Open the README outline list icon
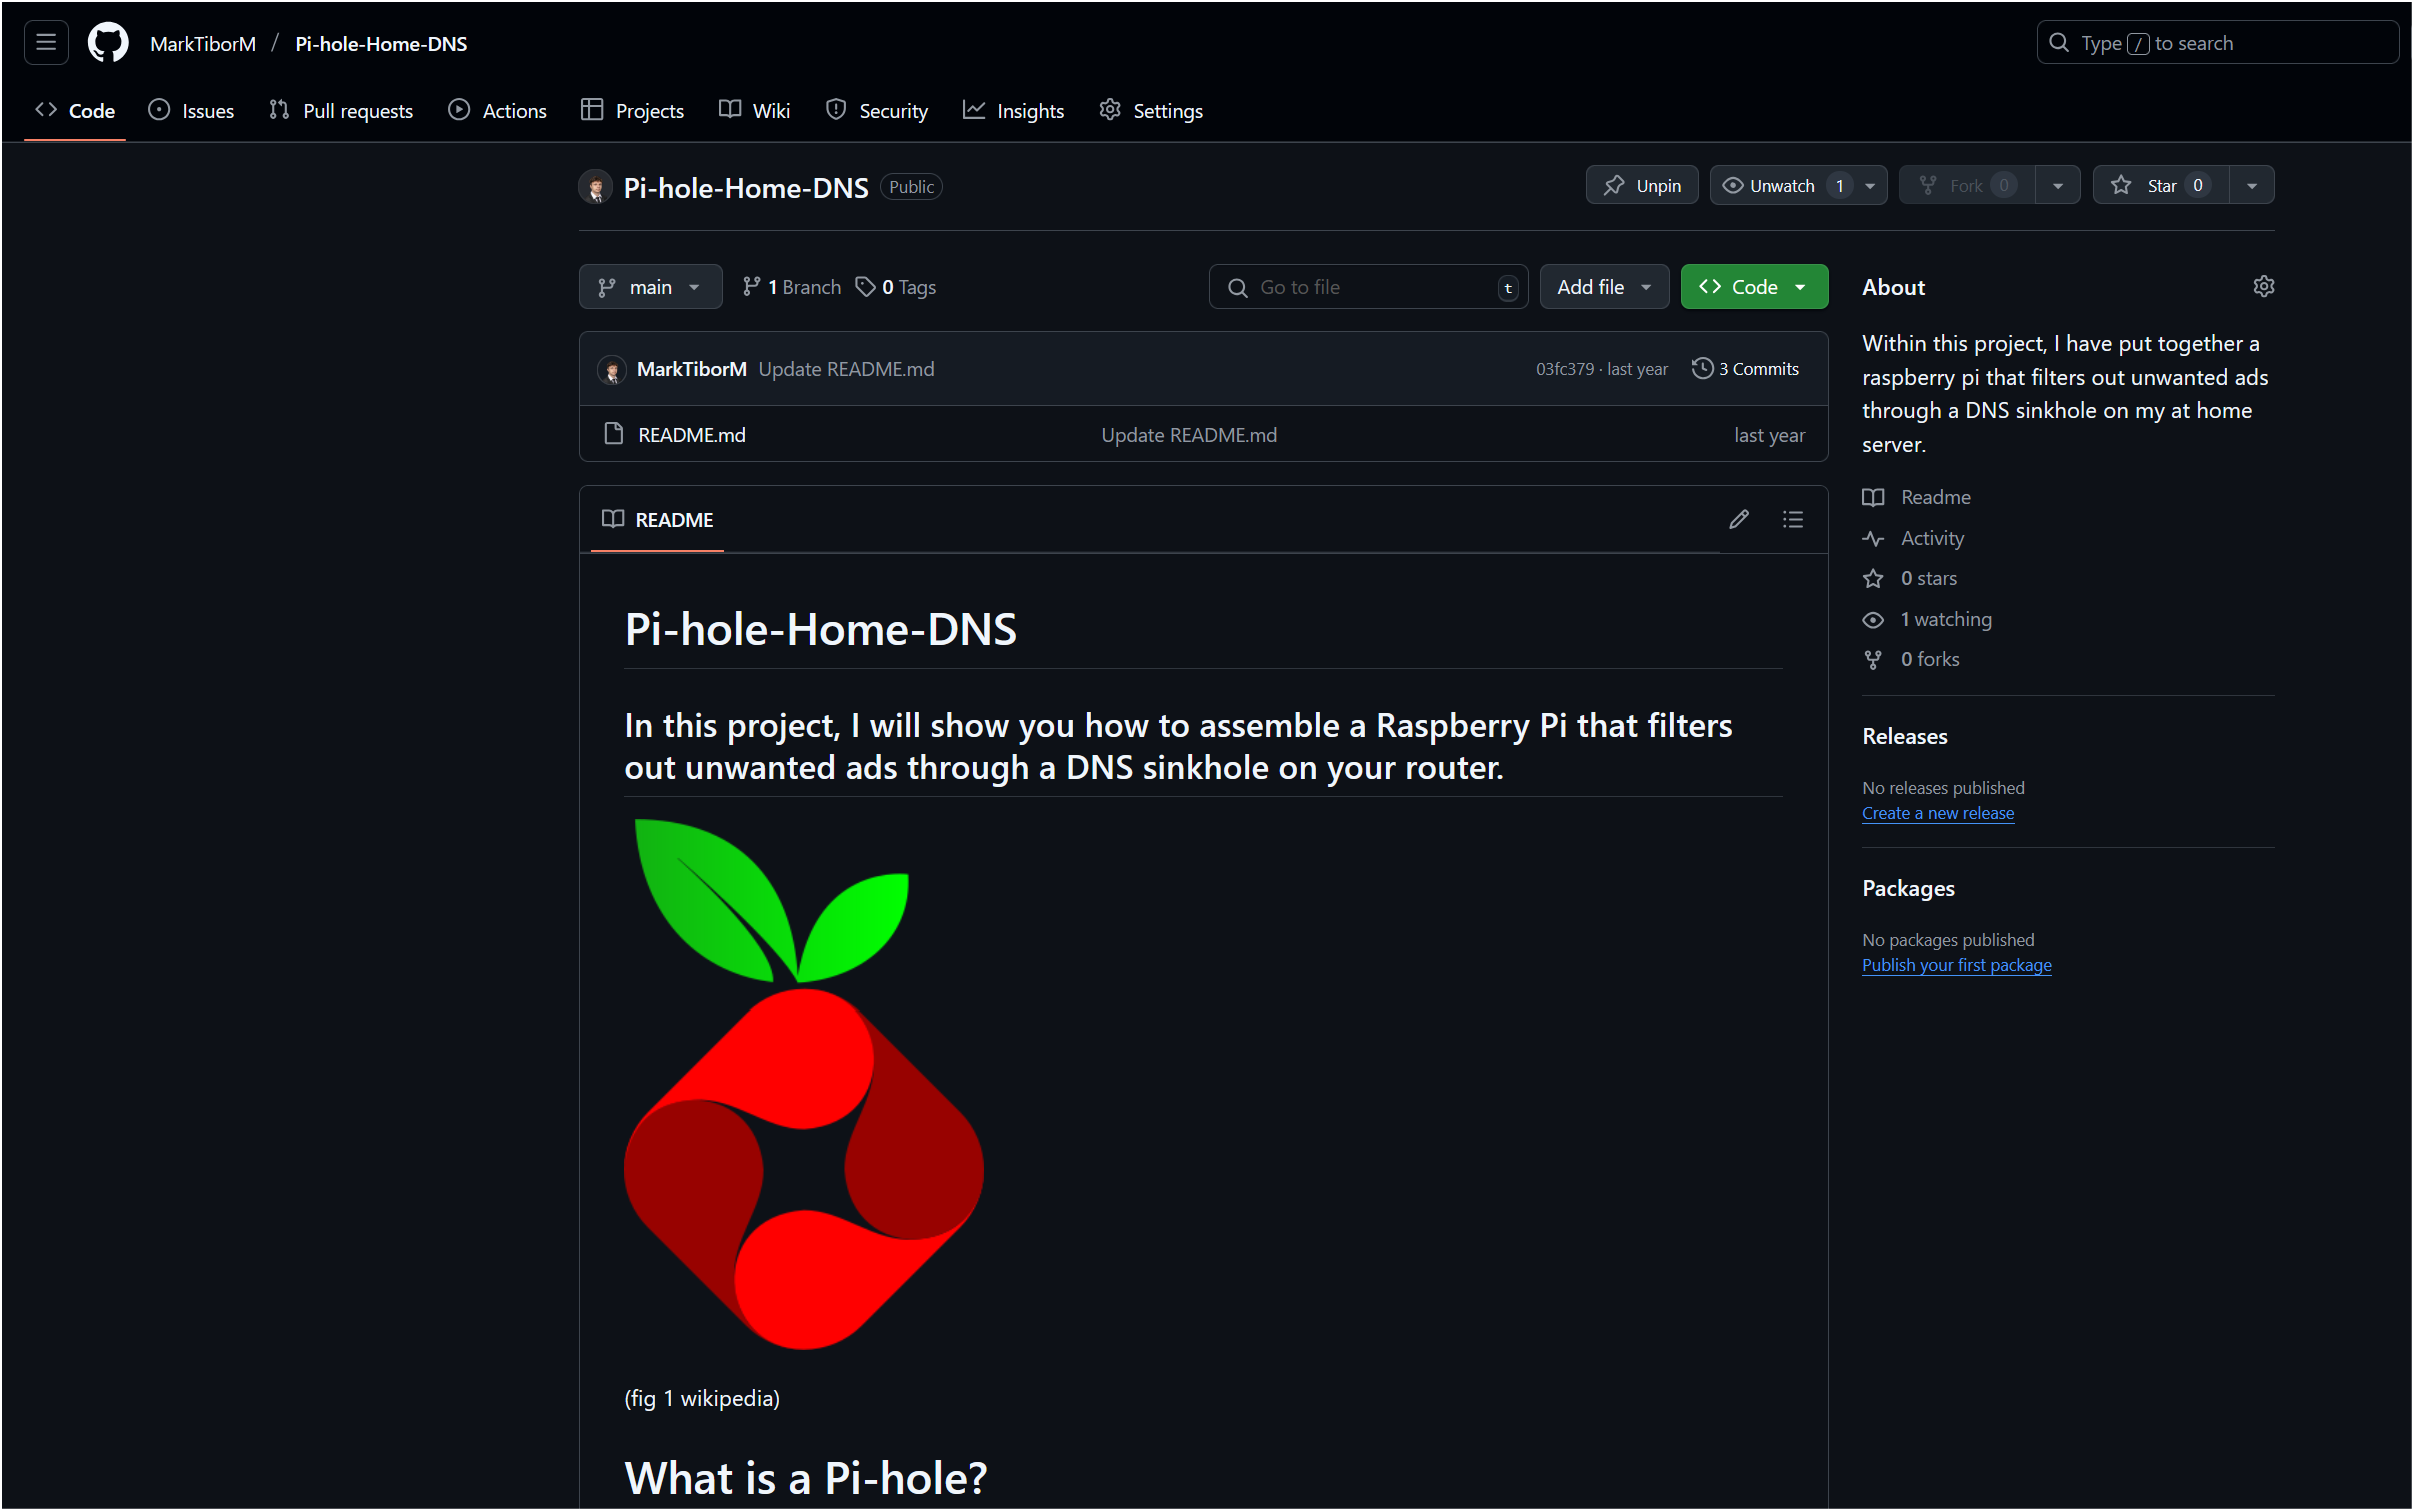The height and width of the screenshot is (1510, 2413). [1792, 519]
